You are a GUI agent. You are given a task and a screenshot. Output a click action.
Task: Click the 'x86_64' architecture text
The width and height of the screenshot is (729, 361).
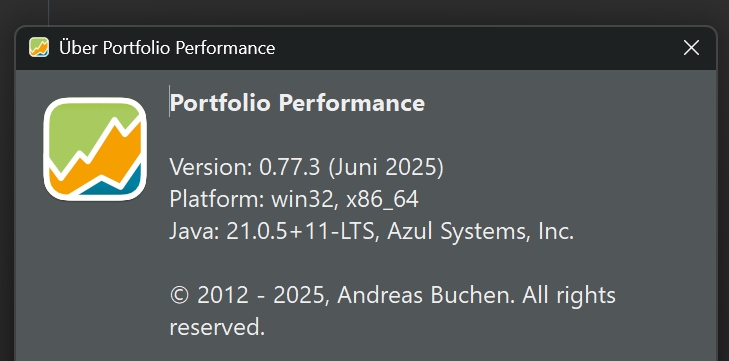point(382,201)
